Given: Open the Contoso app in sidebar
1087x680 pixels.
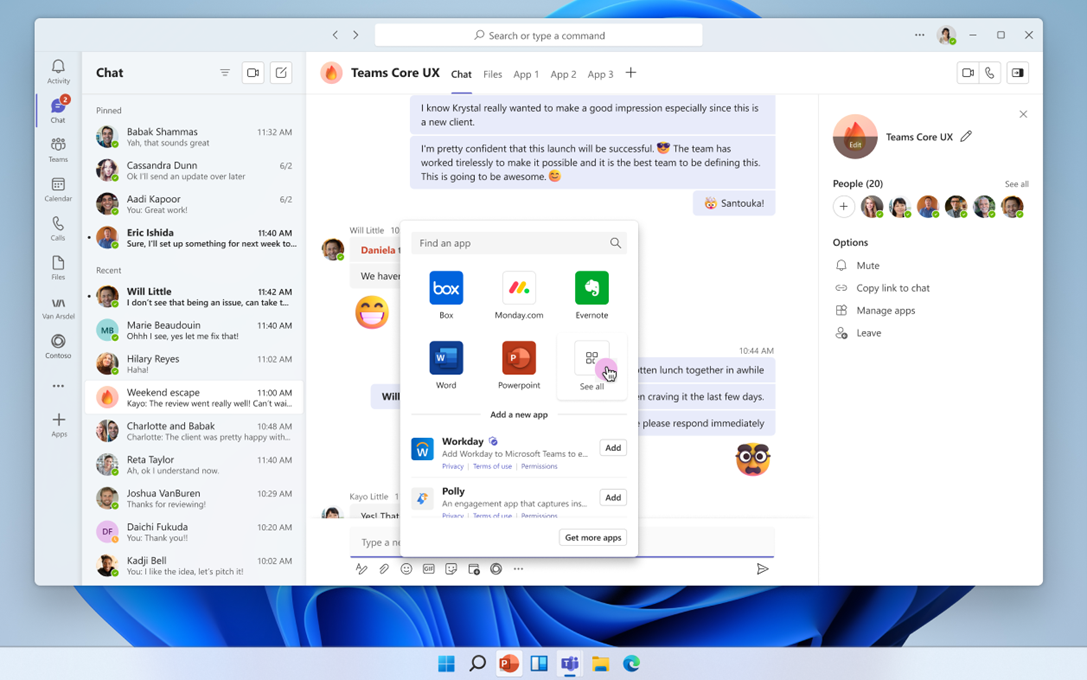Looking at the screenshot, I should click(58, 346).
